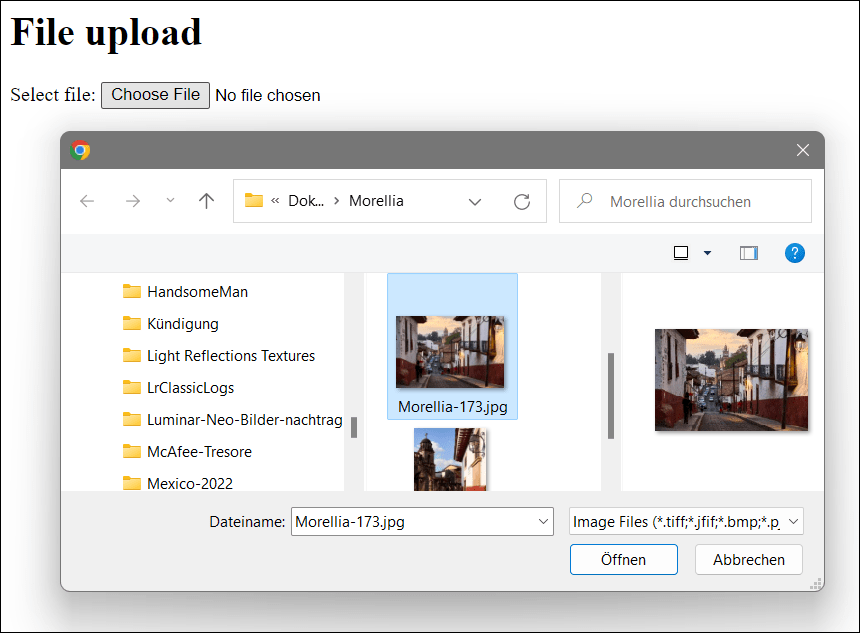
Task: Expand the view layout options arrow
Action: click(706, 253)
